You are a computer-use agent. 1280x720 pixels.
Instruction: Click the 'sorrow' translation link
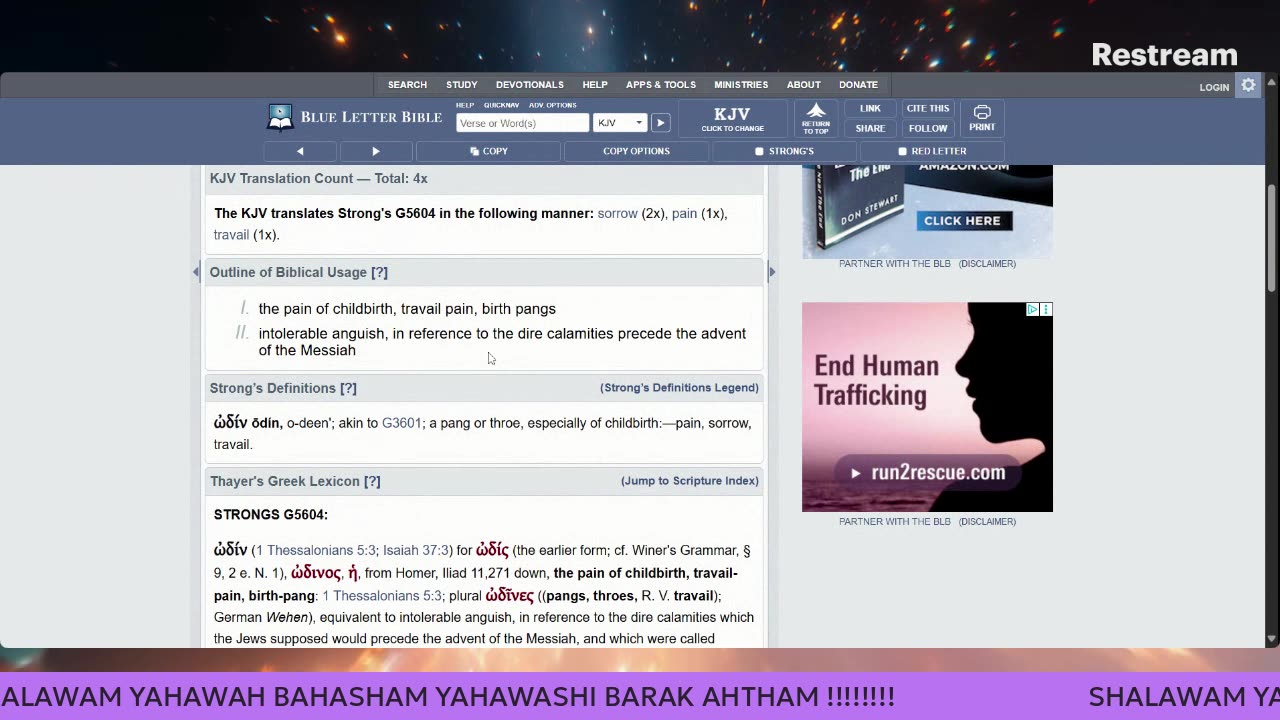[x=617, y=213]
